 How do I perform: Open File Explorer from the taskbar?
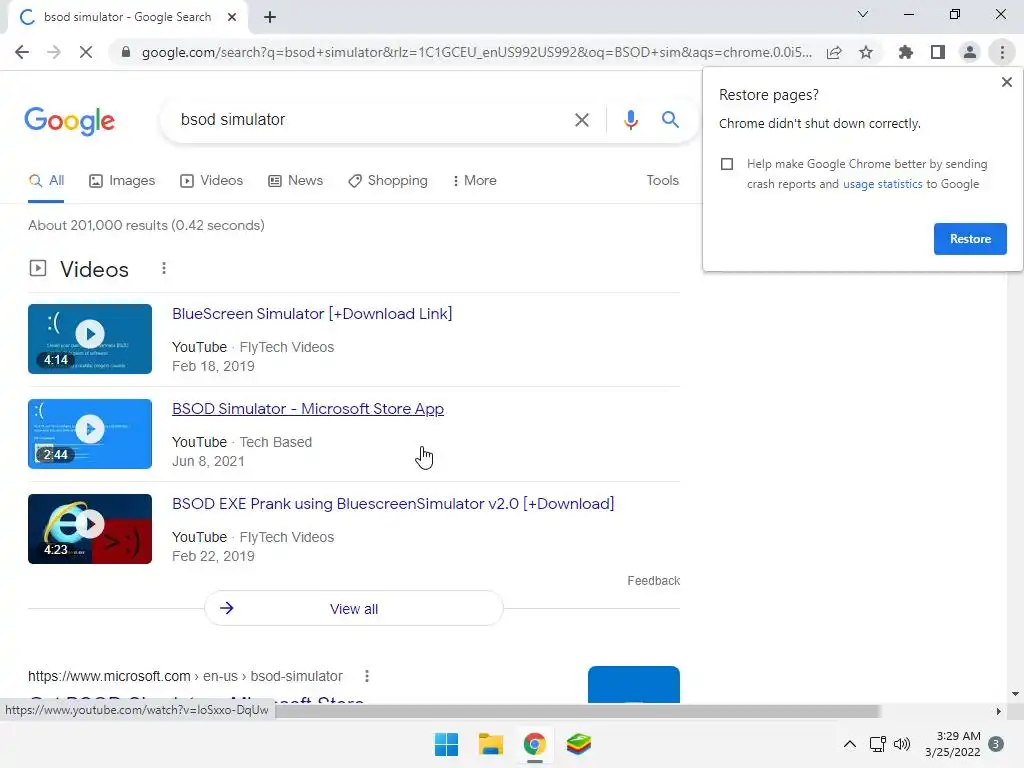tap(490, 744)
